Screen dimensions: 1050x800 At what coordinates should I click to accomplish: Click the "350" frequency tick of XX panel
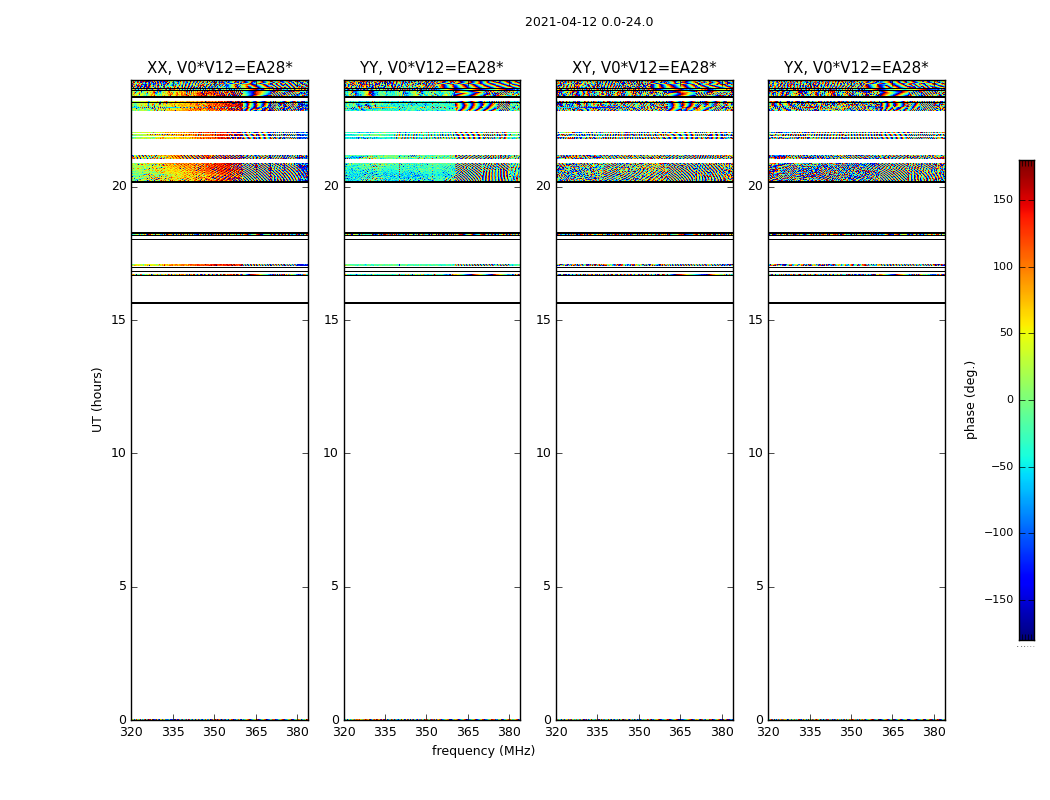coord(214,732)
